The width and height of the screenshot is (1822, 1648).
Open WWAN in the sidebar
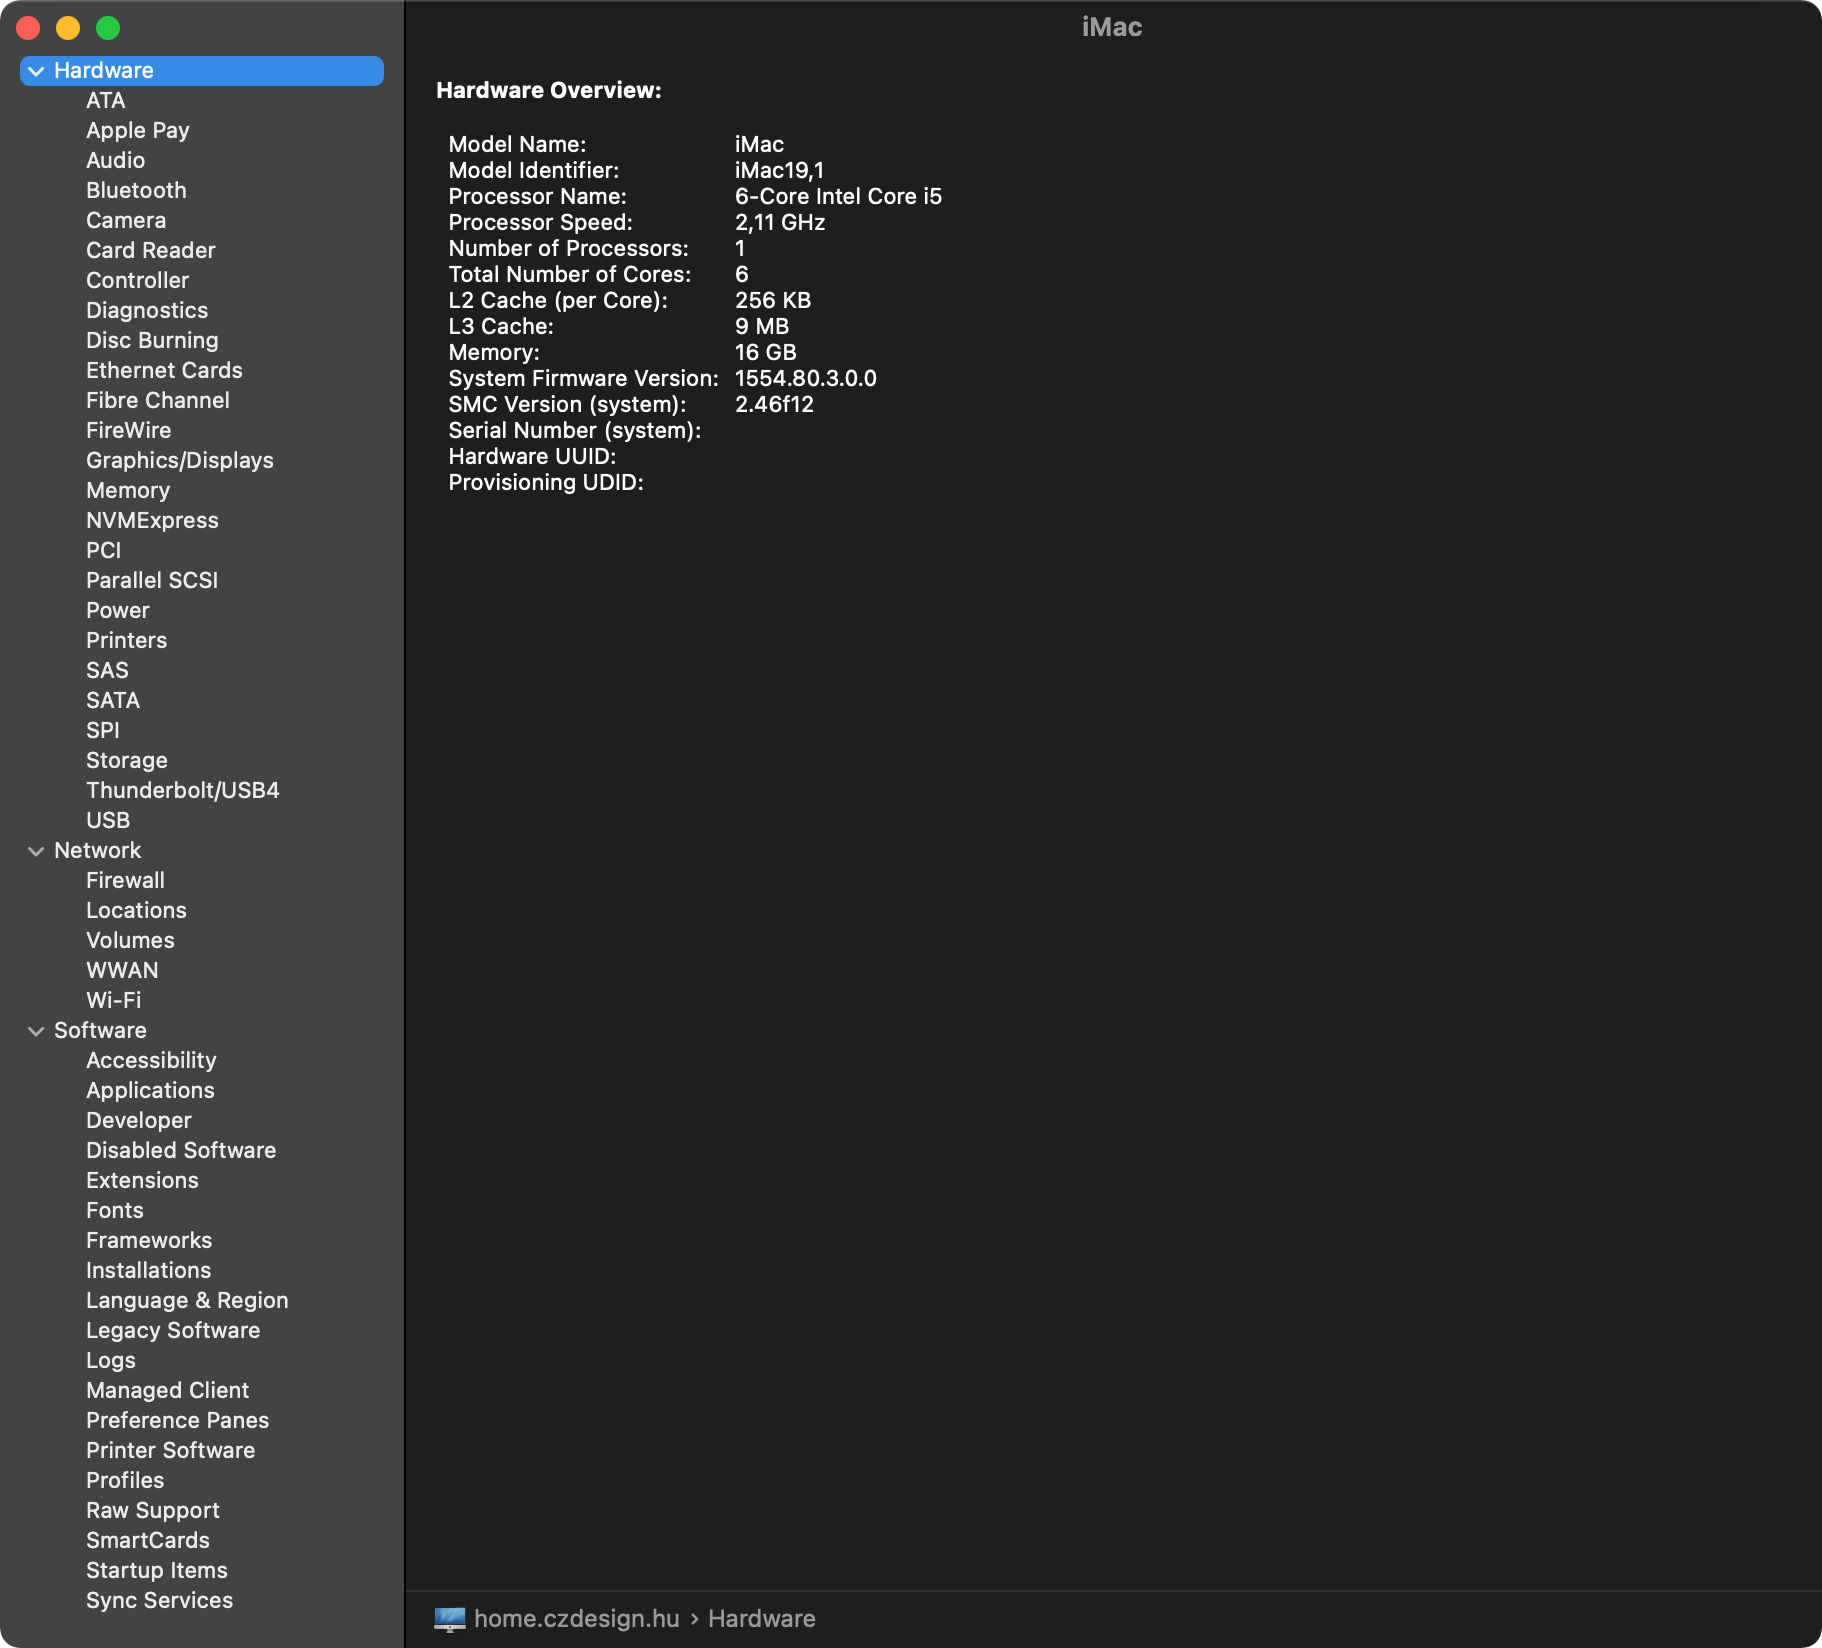tap(122, 971)
